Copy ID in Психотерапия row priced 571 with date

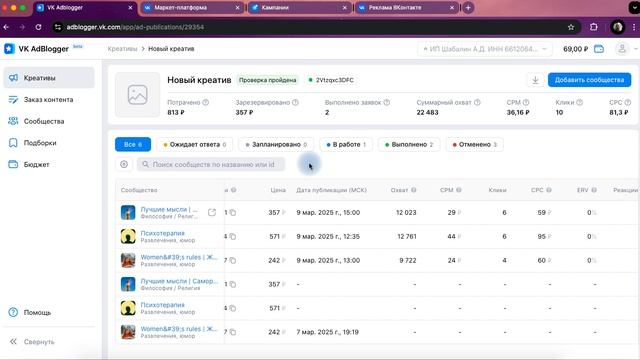(233, 237)
